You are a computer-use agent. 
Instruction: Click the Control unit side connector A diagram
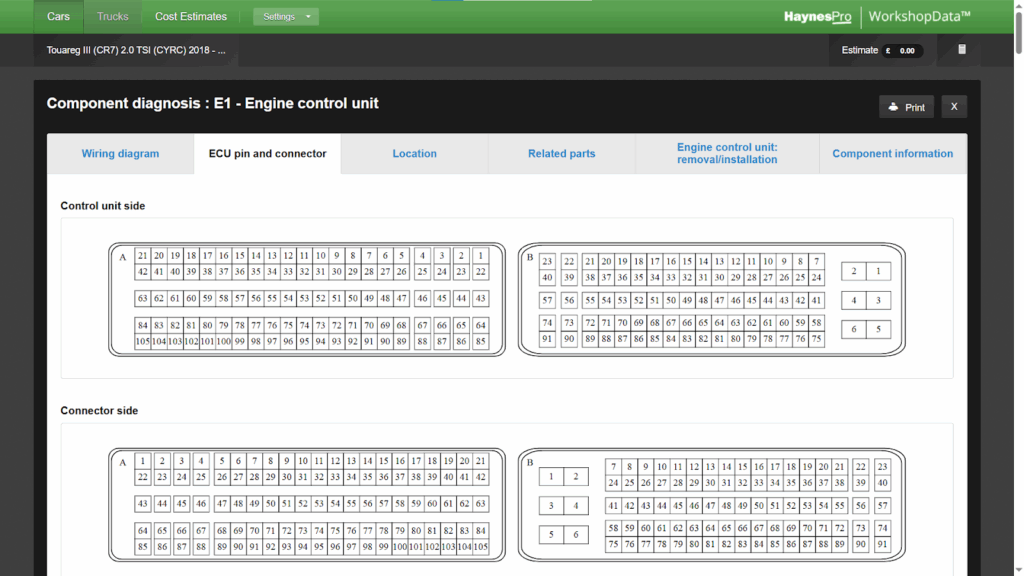307,299
